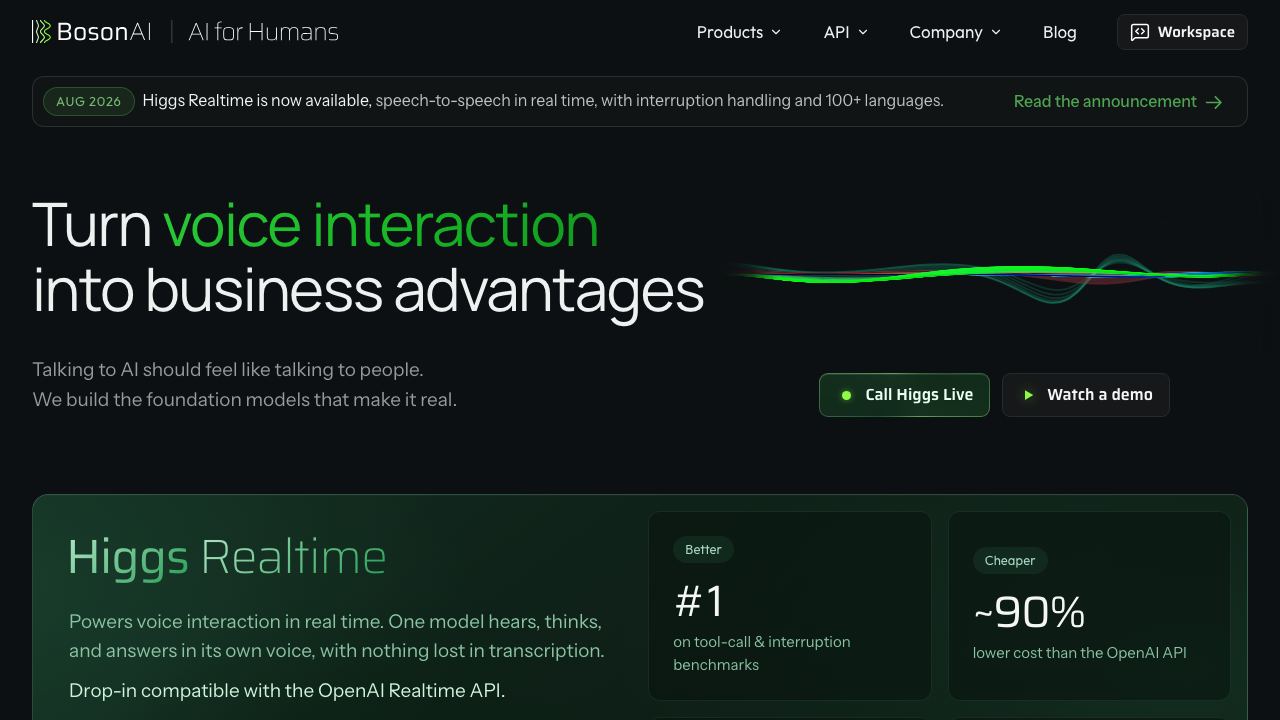Click the Read the announcement link
This screenshot has height=720, width=1280.
pyautogui.click(x=1118, y=101)
